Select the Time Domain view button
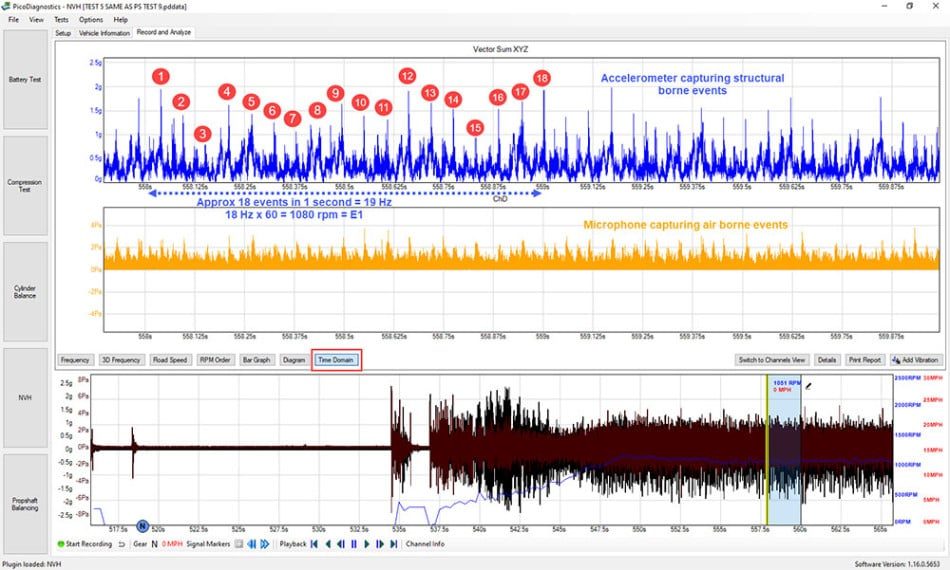Viewport: 950px width, 570px height. click(336, 360)
